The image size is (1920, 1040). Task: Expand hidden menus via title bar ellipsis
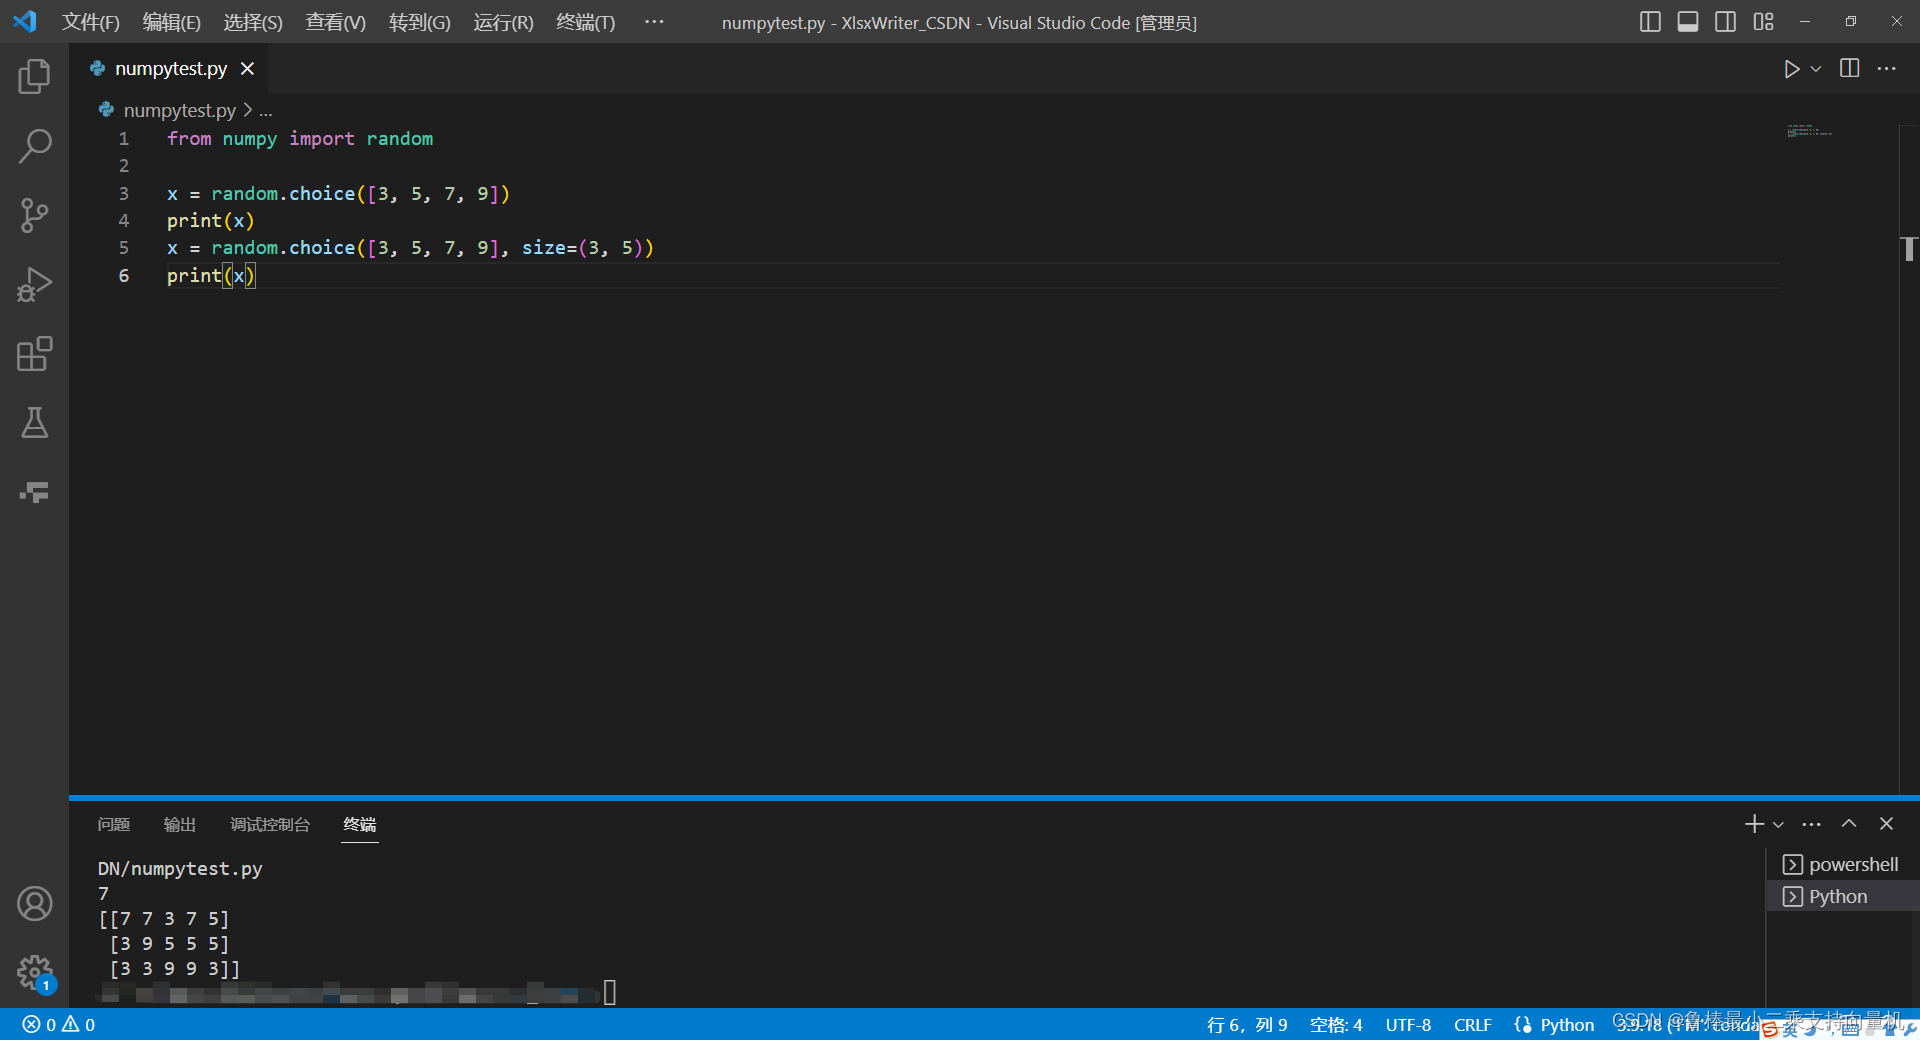point(654,21)
